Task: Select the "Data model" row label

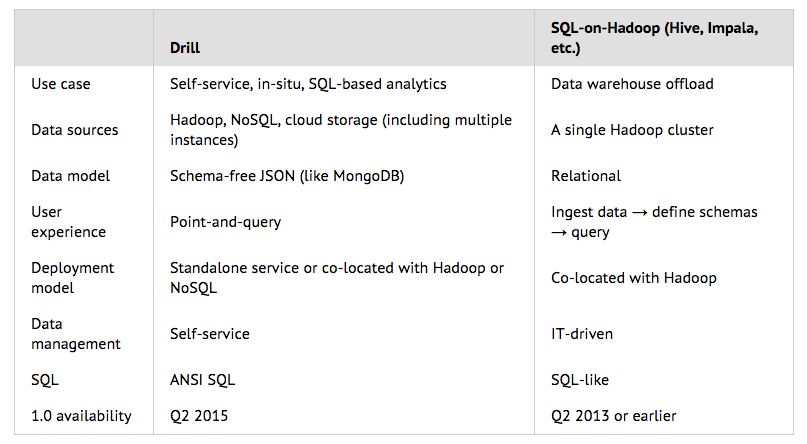Action: pyautogui.click(x=70, y=176)
